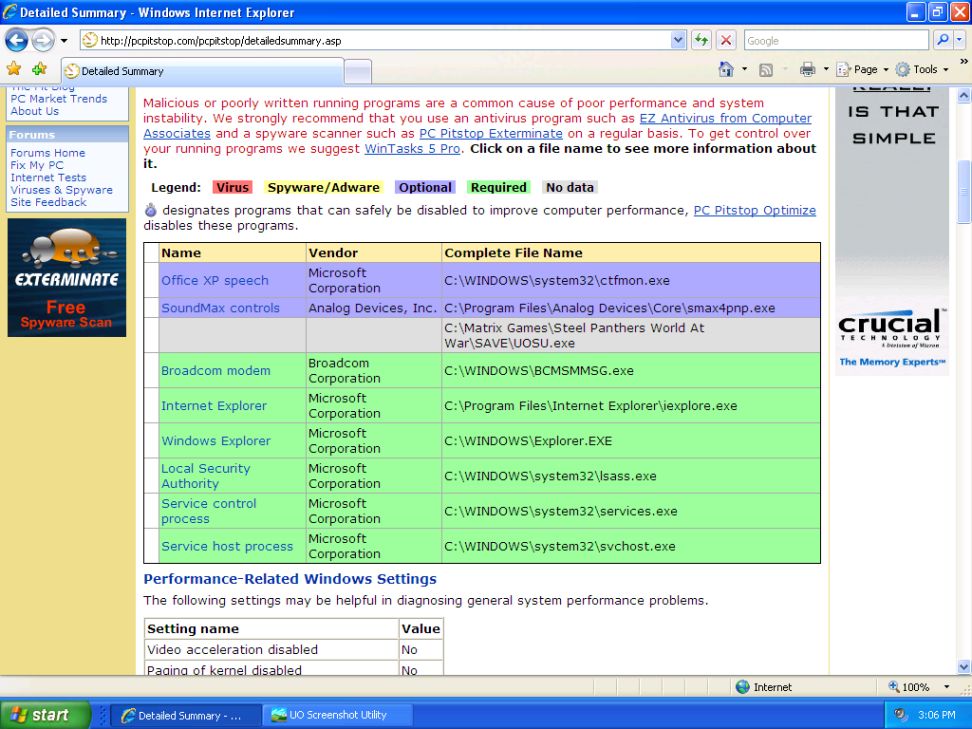972x729 pixels.
Task: Open the WinTasks 5 Pro link
Action: click(x=412, y=149)
